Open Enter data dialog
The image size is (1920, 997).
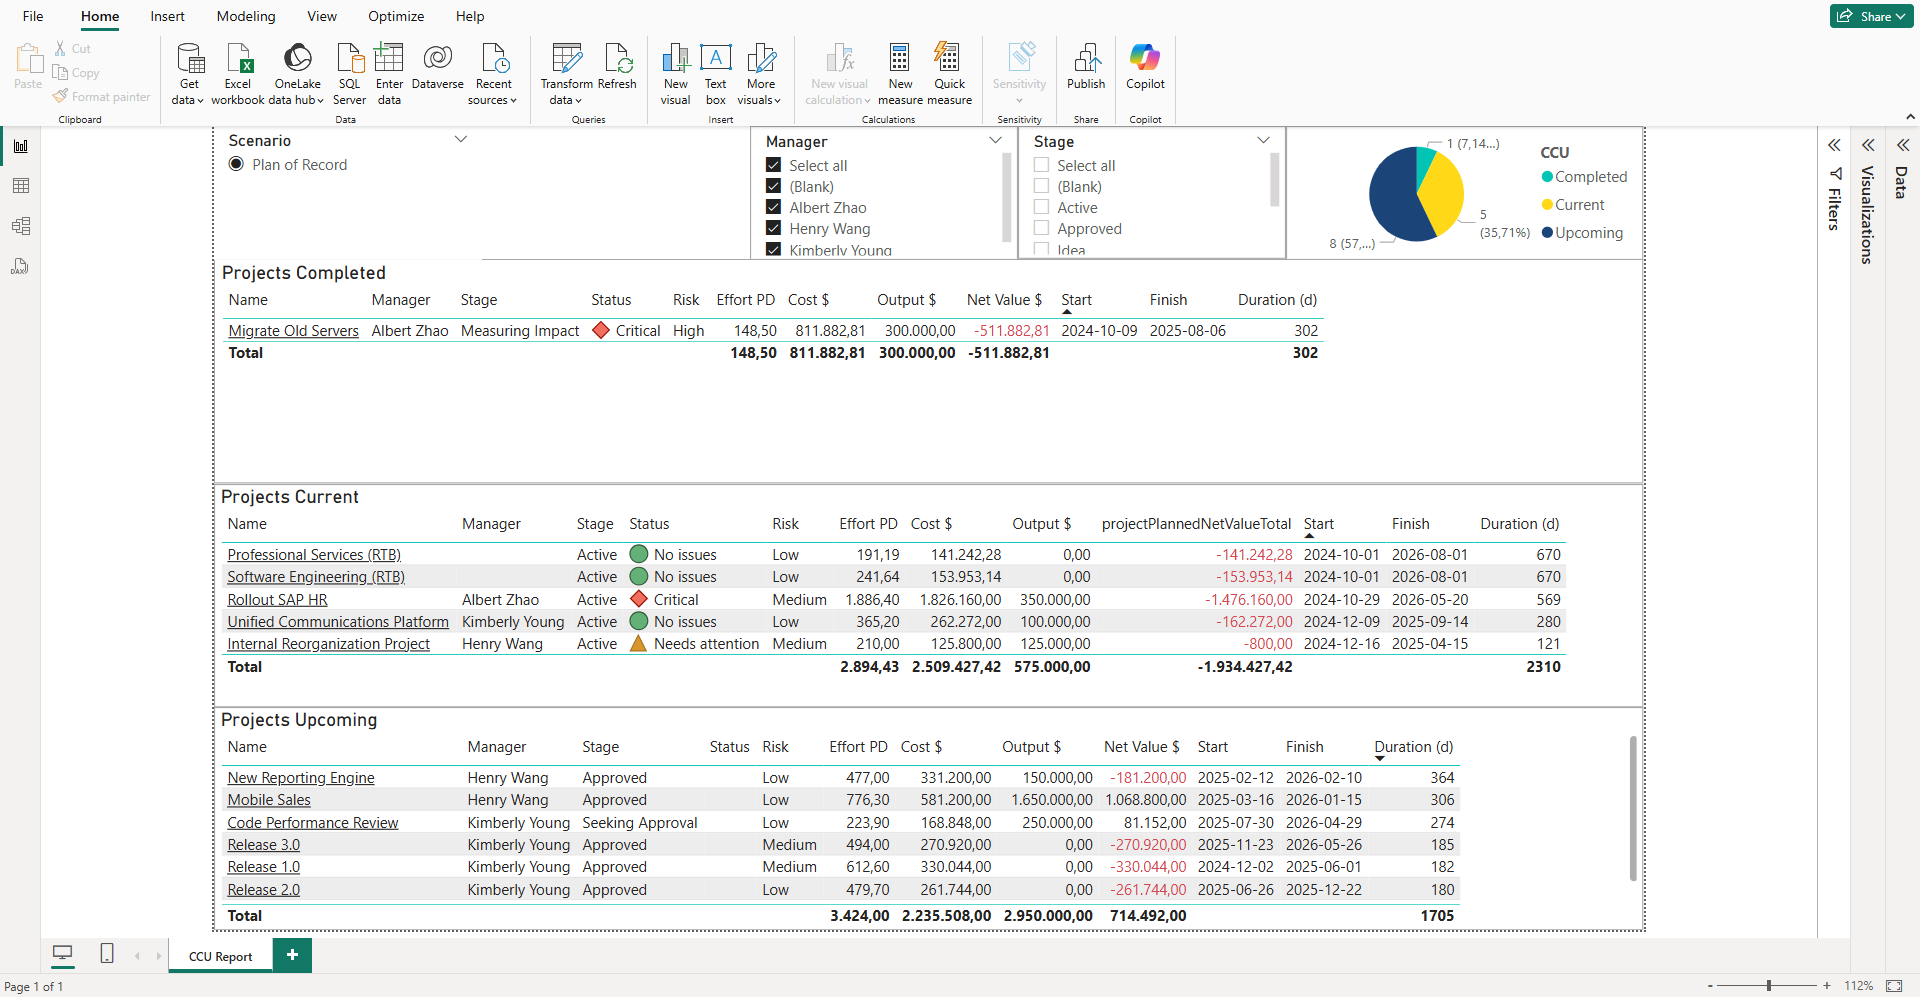pyautogui.click(x=389, y=73)
